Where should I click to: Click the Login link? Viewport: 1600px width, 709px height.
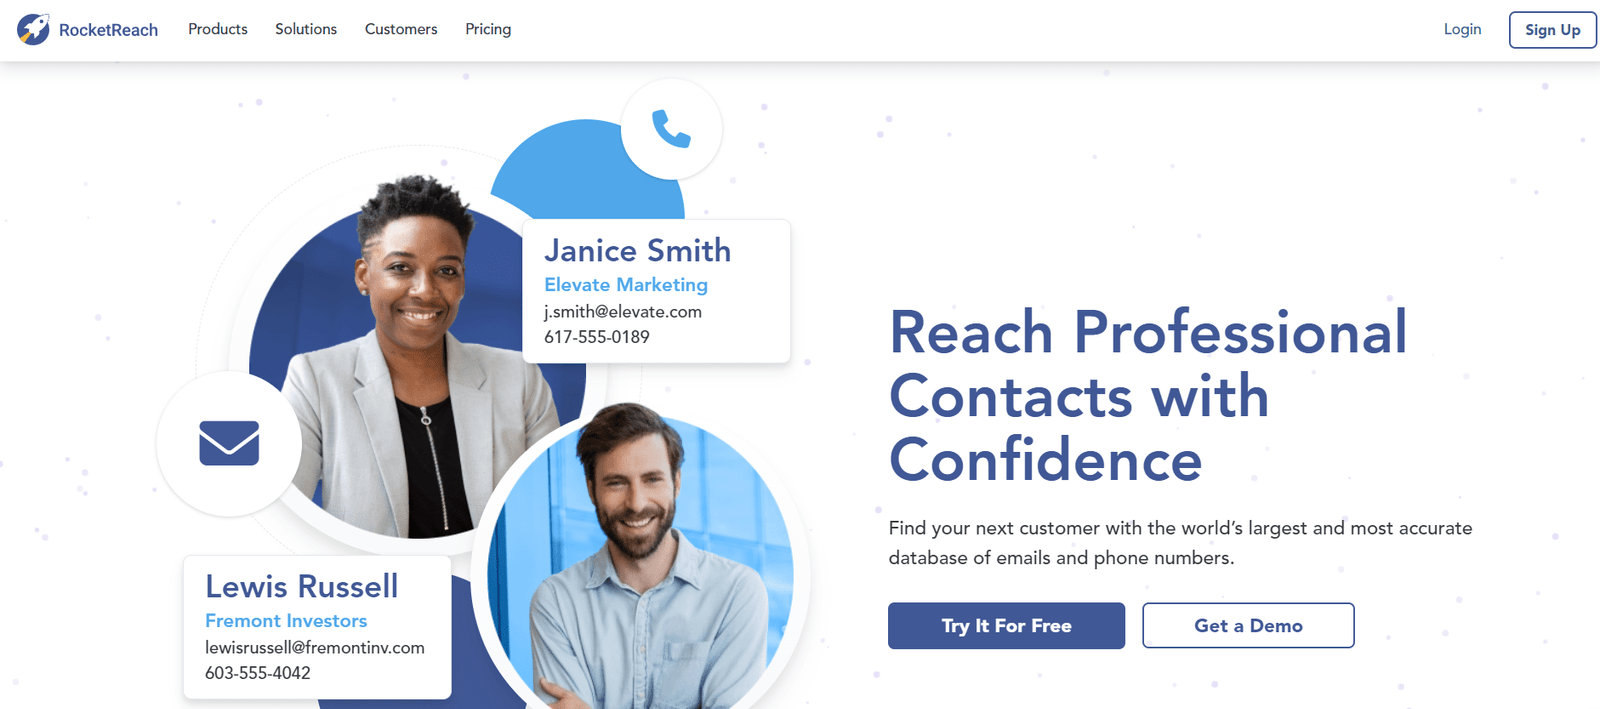1462,29
